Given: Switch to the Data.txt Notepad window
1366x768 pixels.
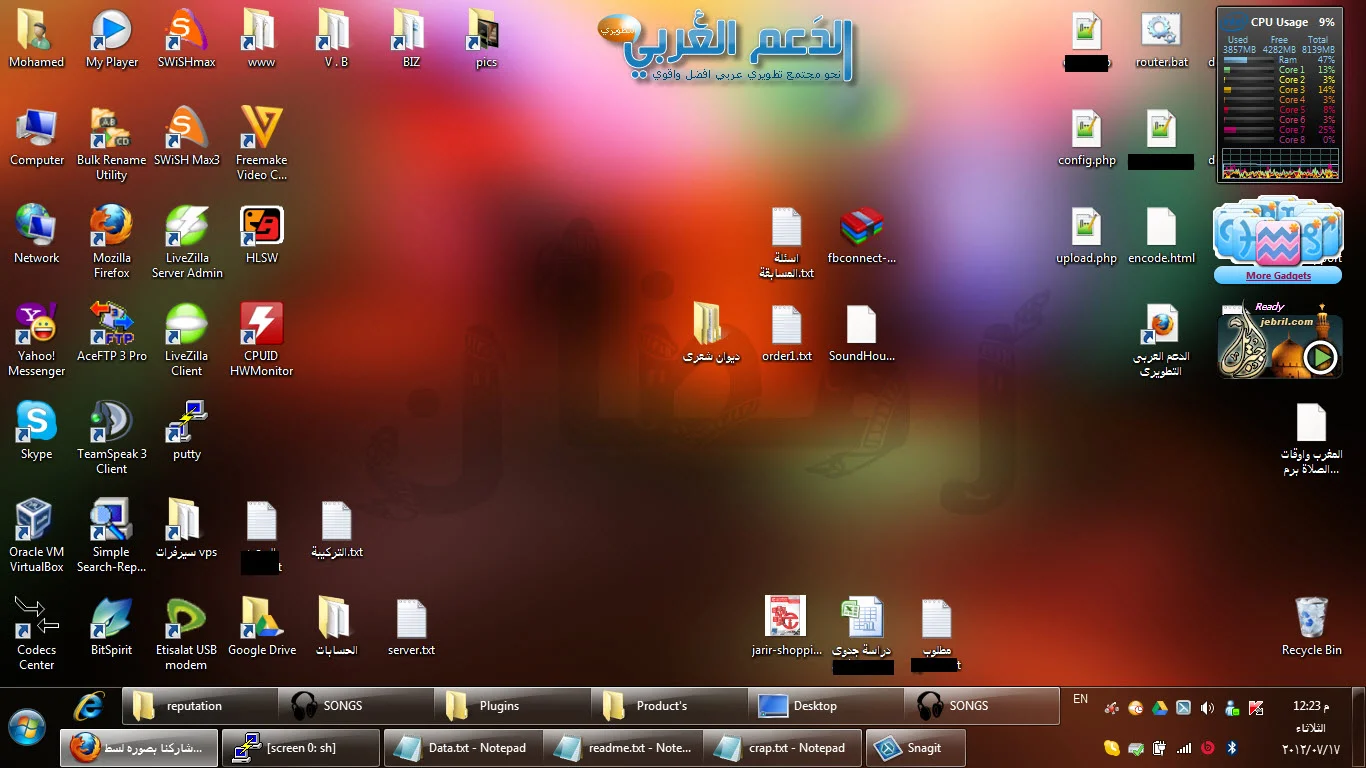Looking at the screenshot, I should tap(464, 748).
